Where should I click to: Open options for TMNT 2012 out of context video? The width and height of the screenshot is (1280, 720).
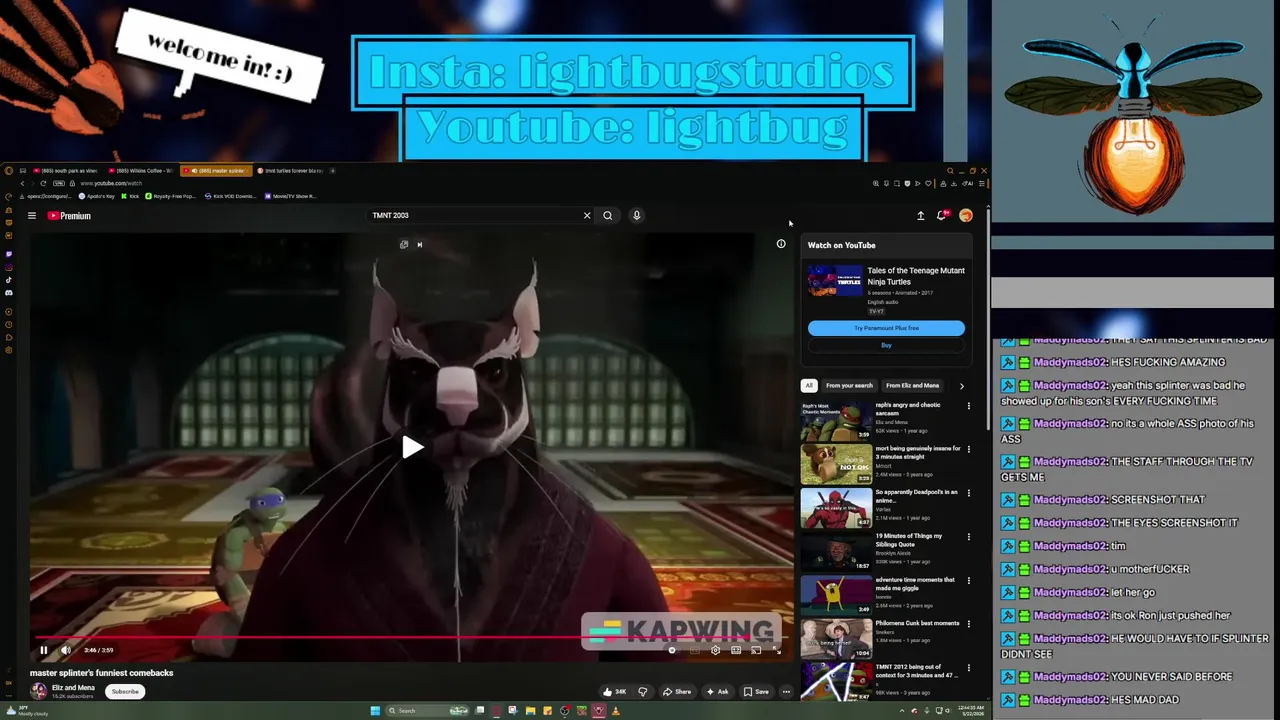968,668
